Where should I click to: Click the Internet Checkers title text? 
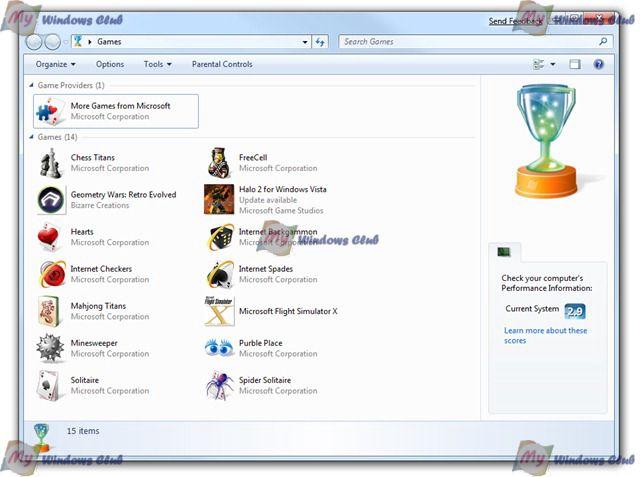[x=101, y=269]
